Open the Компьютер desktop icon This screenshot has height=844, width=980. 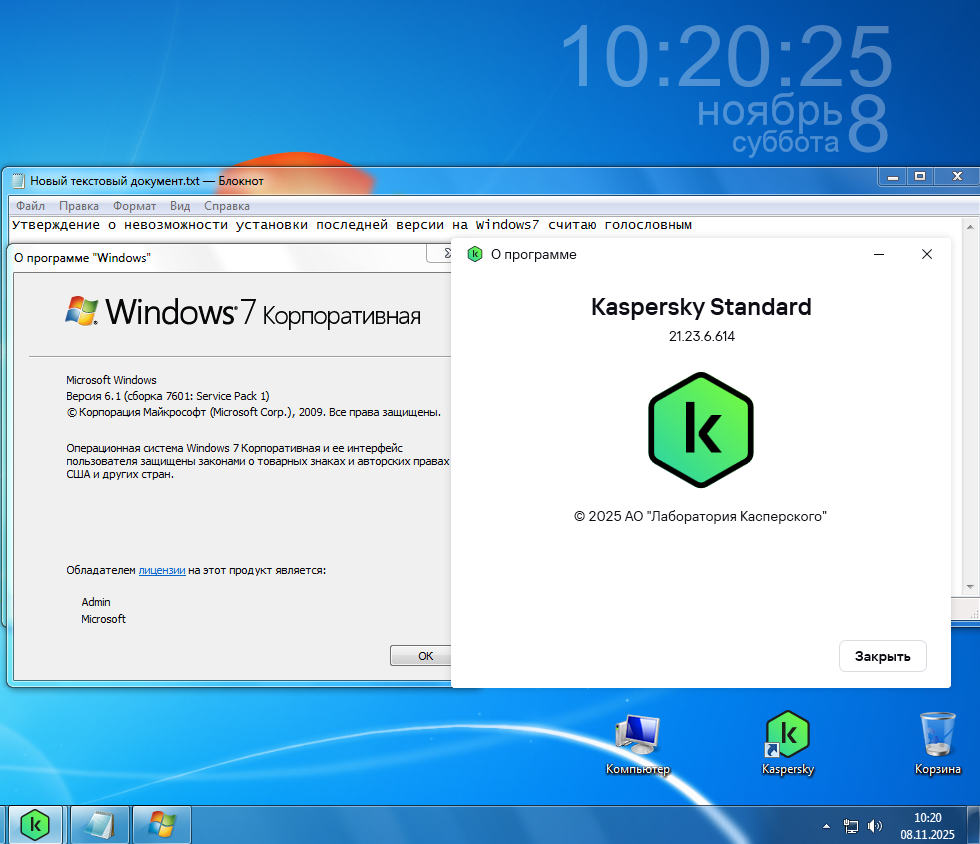click(638, 744)
